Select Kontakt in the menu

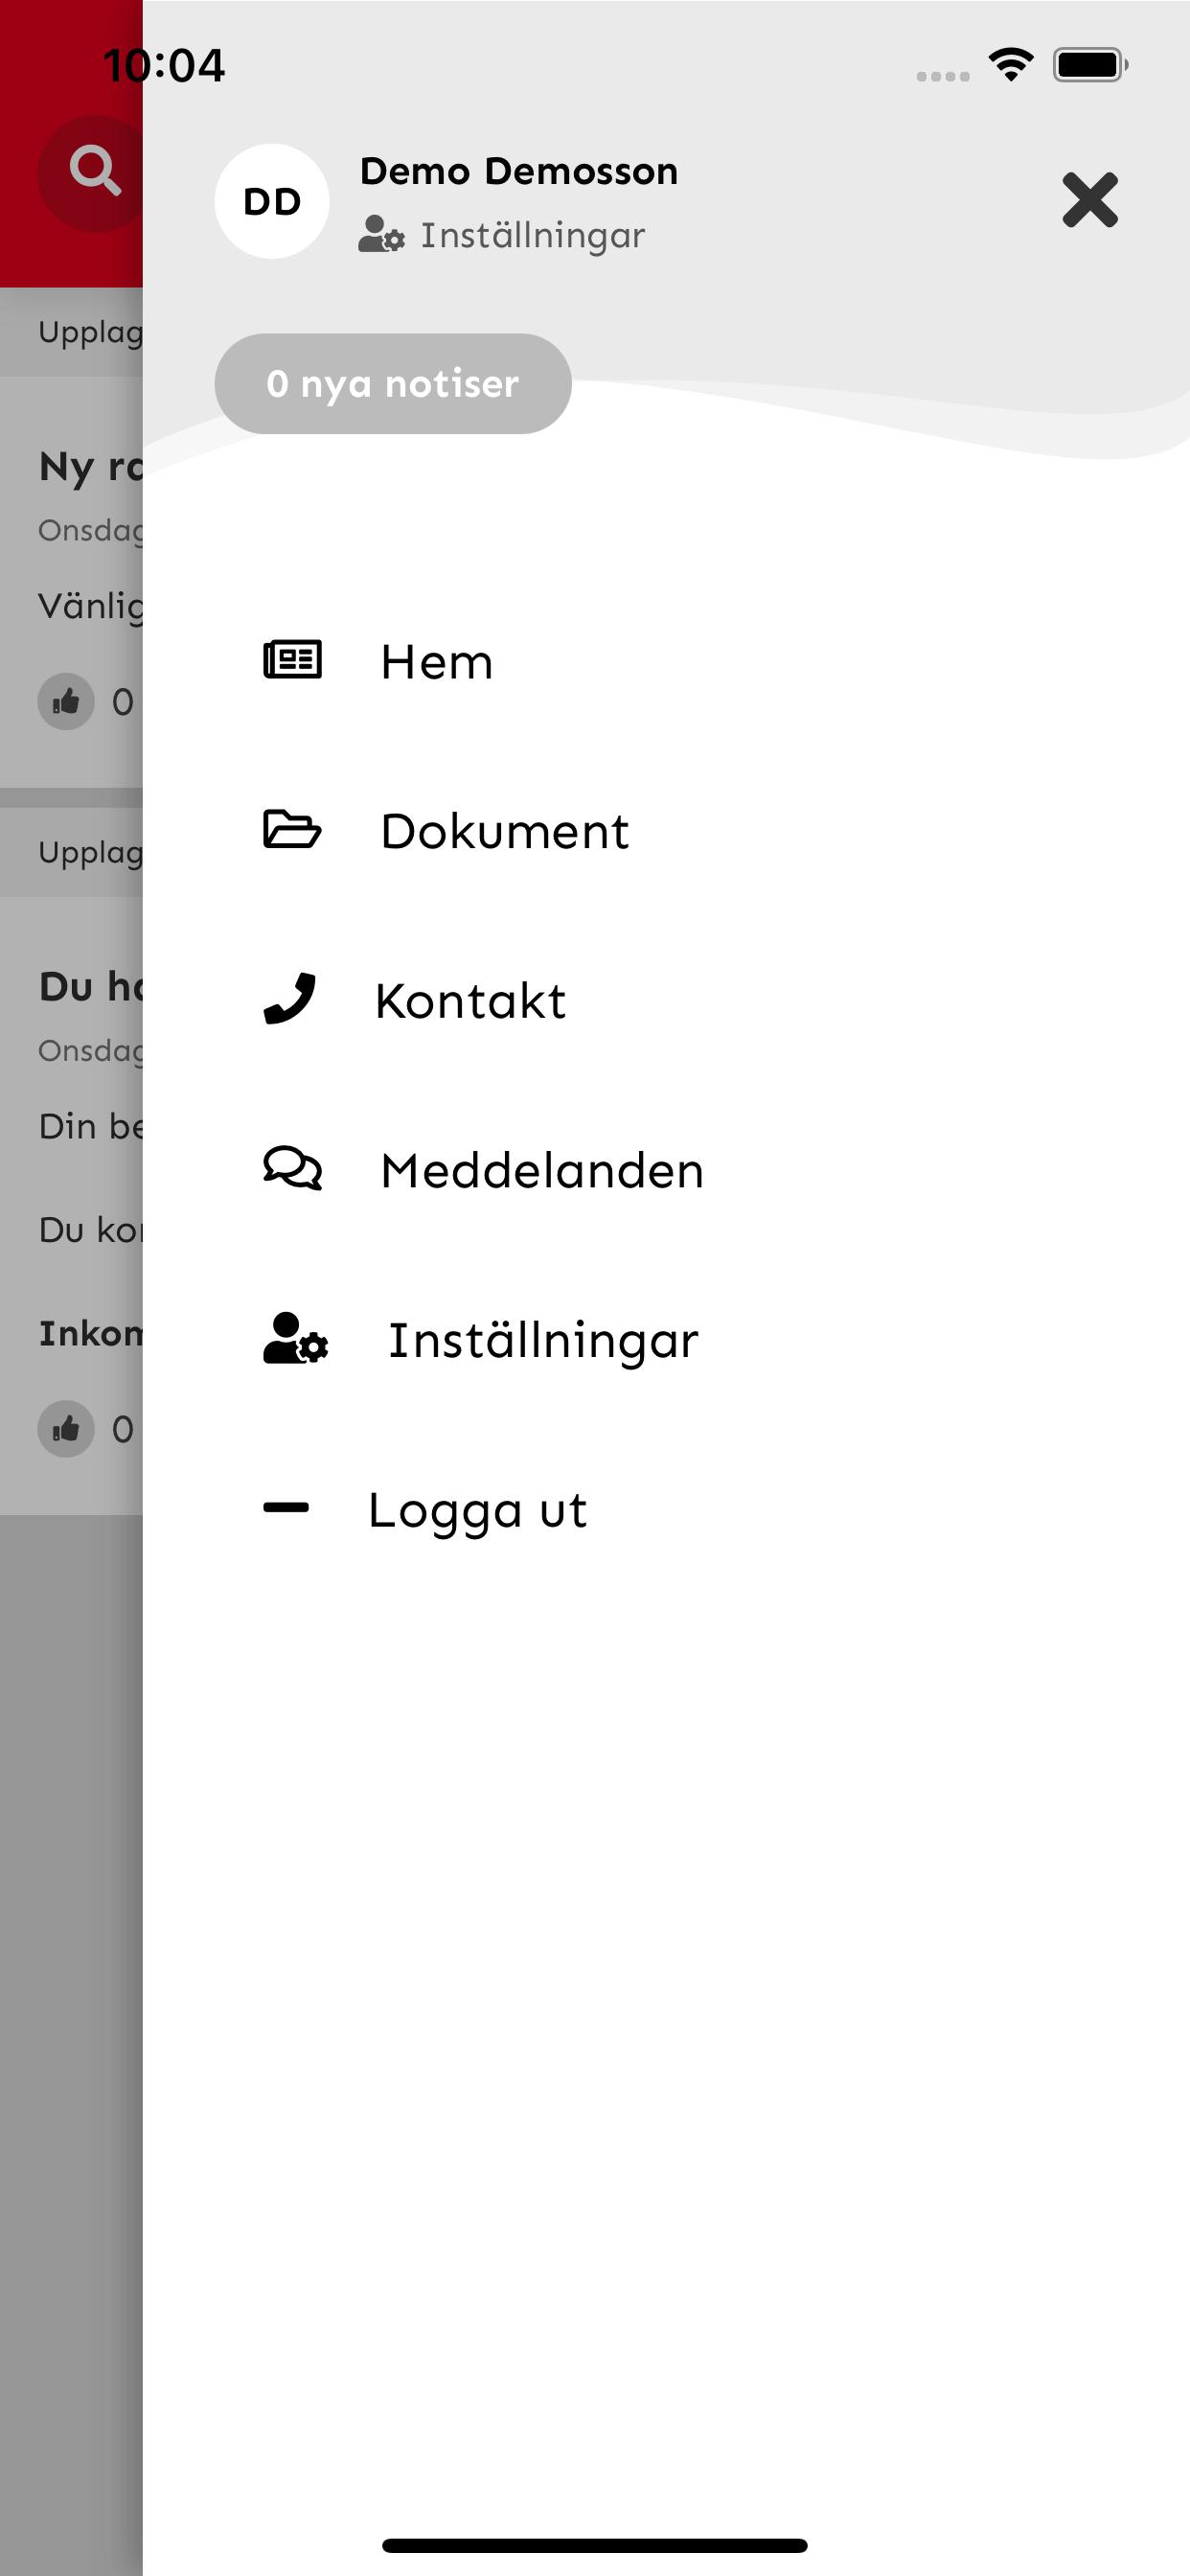470,1001
